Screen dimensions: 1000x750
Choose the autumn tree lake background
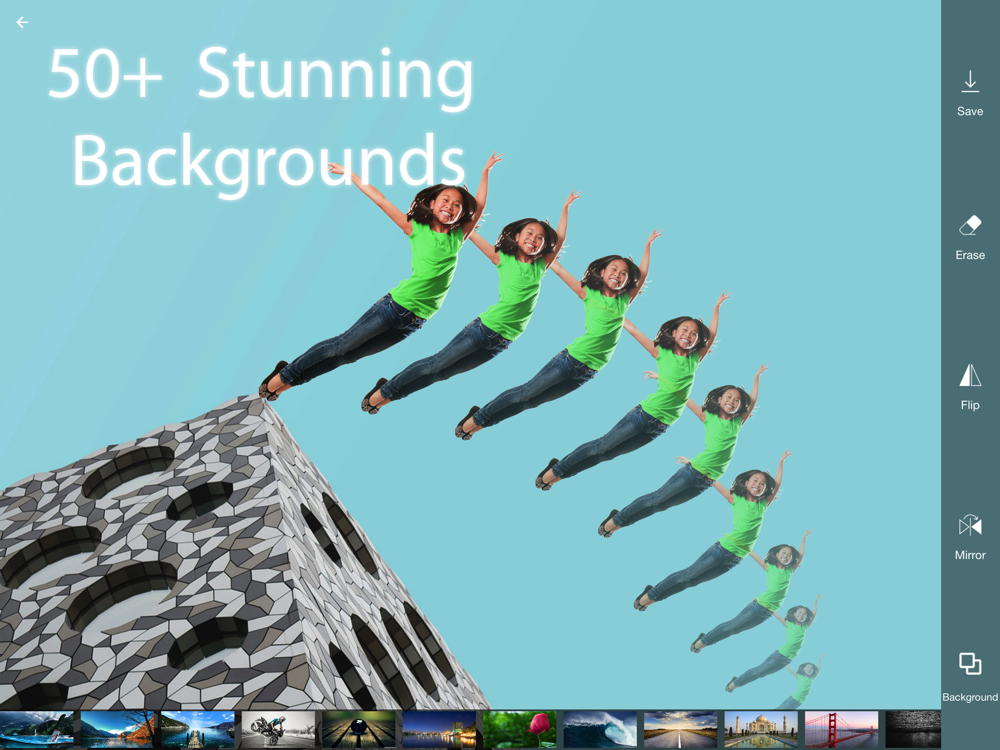117,730
